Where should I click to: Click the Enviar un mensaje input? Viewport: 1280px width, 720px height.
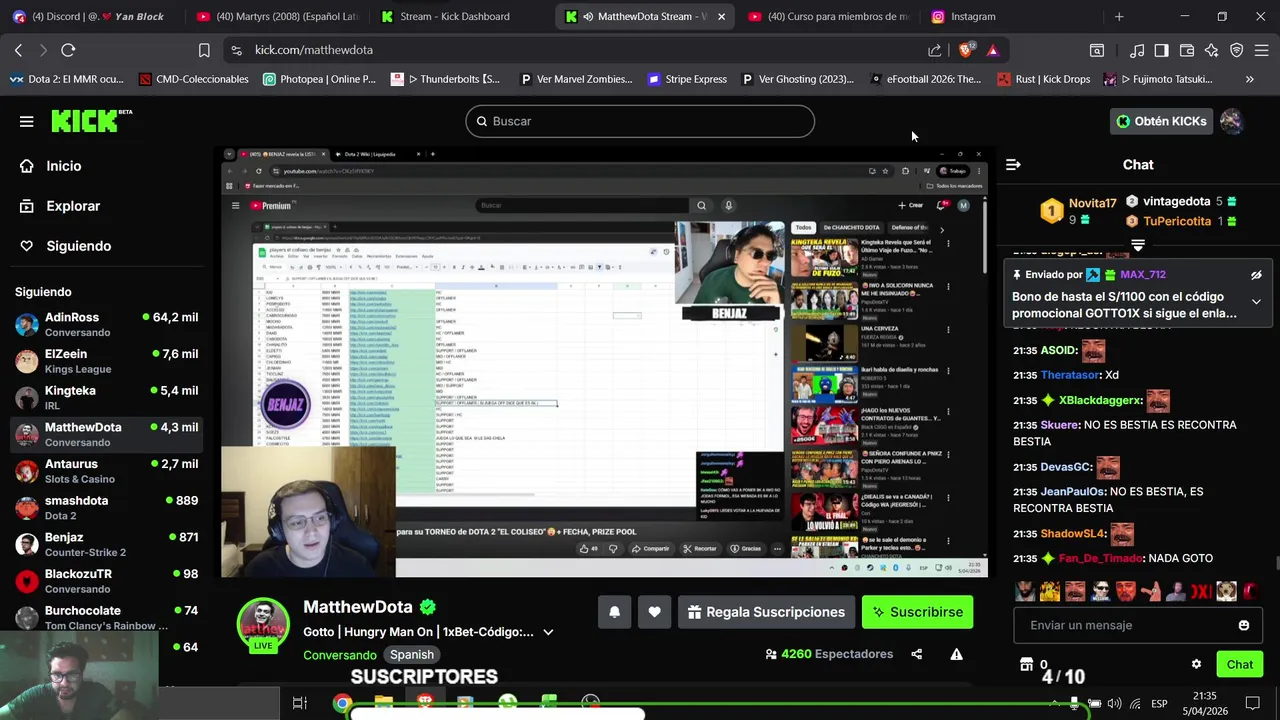(x=1125, y=625)
